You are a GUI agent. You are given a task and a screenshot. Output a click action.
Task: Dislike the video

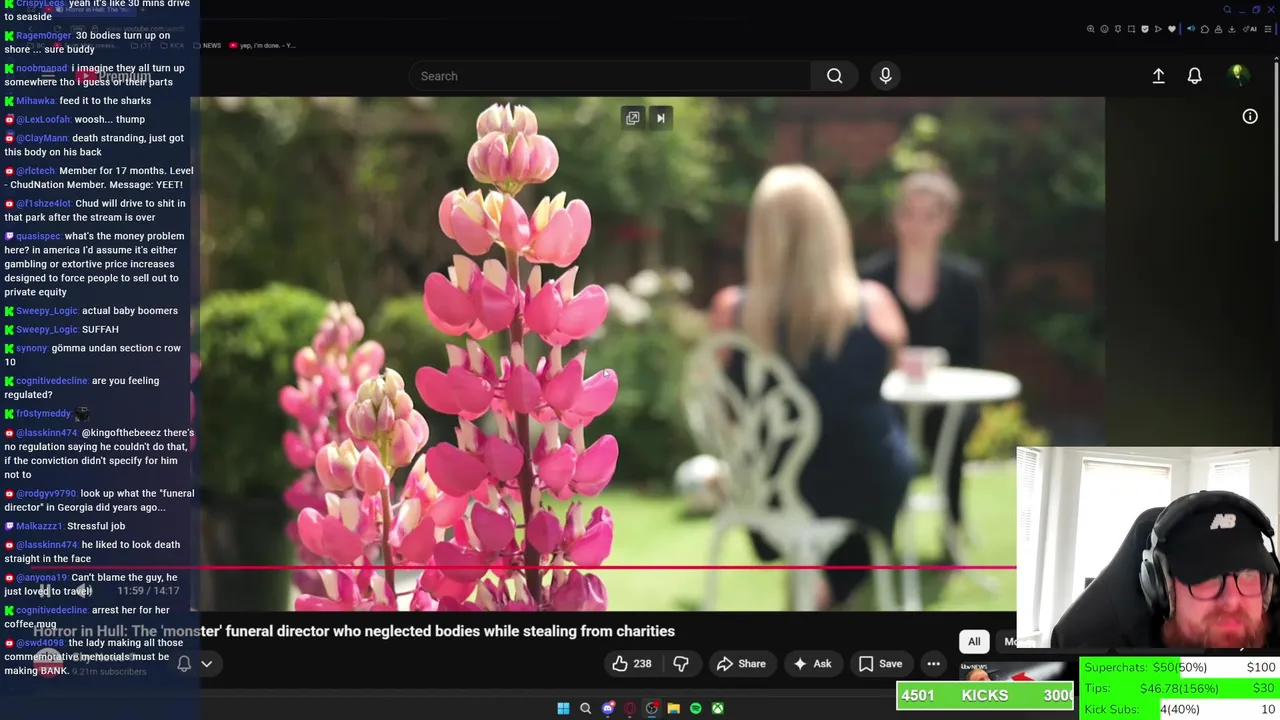click(x=680, y=664)
